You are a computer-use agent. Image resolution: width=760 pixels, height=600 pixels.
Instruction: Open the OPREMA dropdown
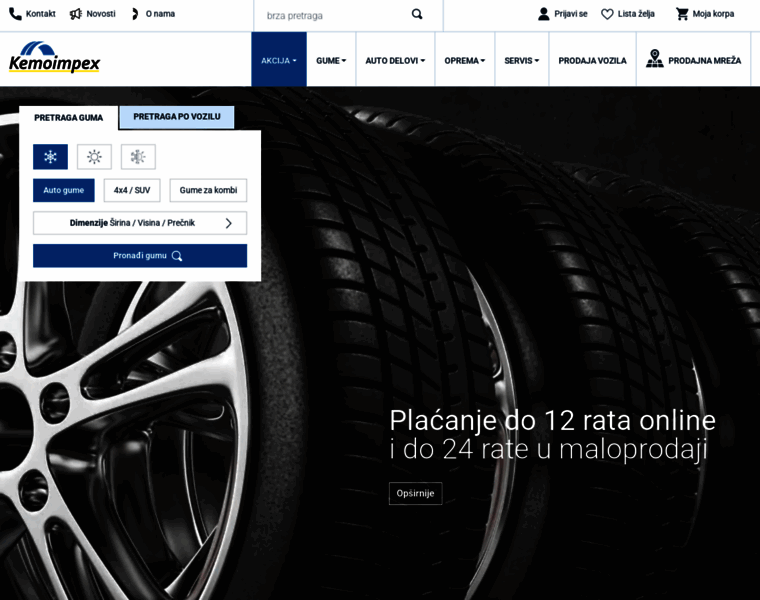464,61
